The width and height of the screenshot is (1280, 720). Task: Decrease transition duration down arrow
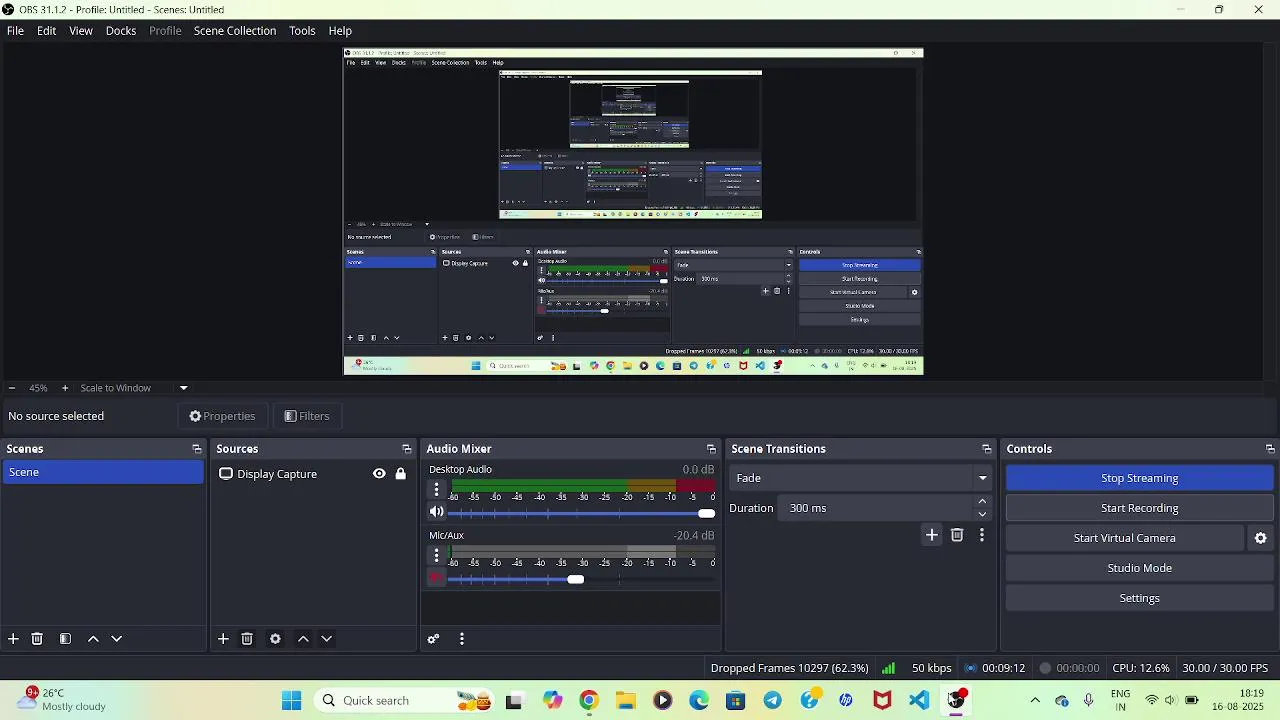(982, 514)
